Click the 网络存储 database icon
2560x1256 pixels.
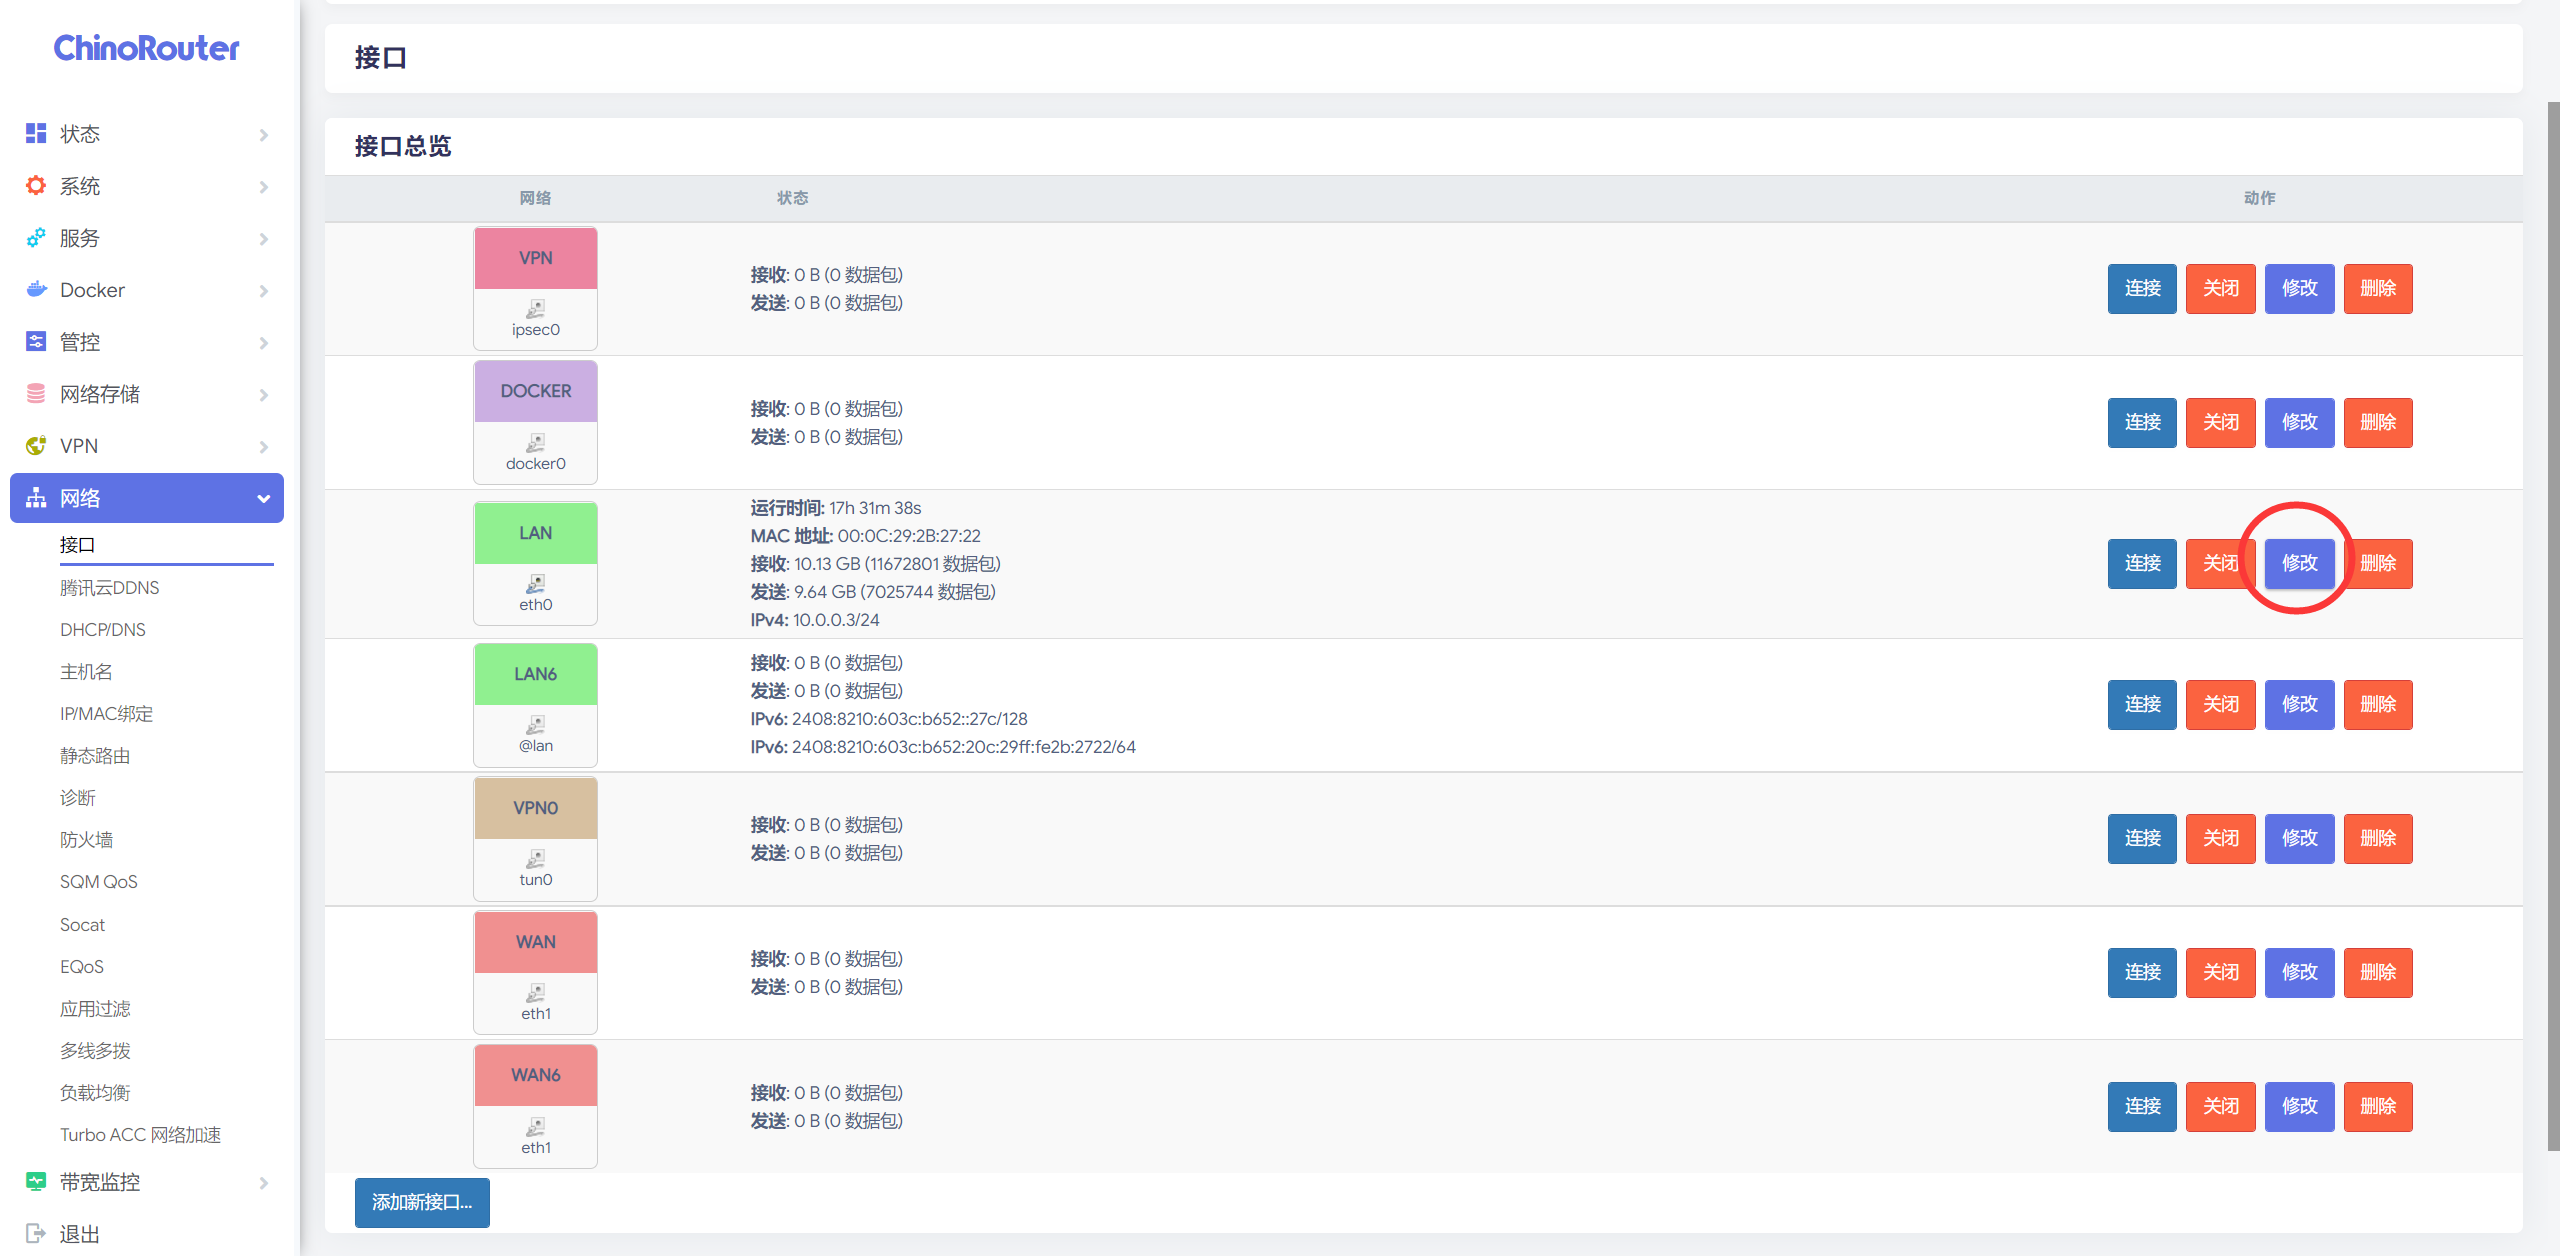point(36,393)
